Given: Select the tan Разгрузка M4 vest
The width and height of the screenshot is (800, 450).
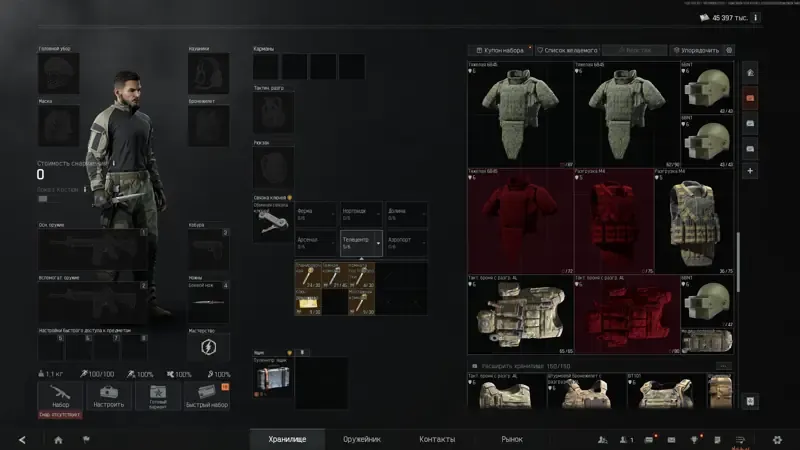Looking at the screenshot, I should [x=694, y=221].
